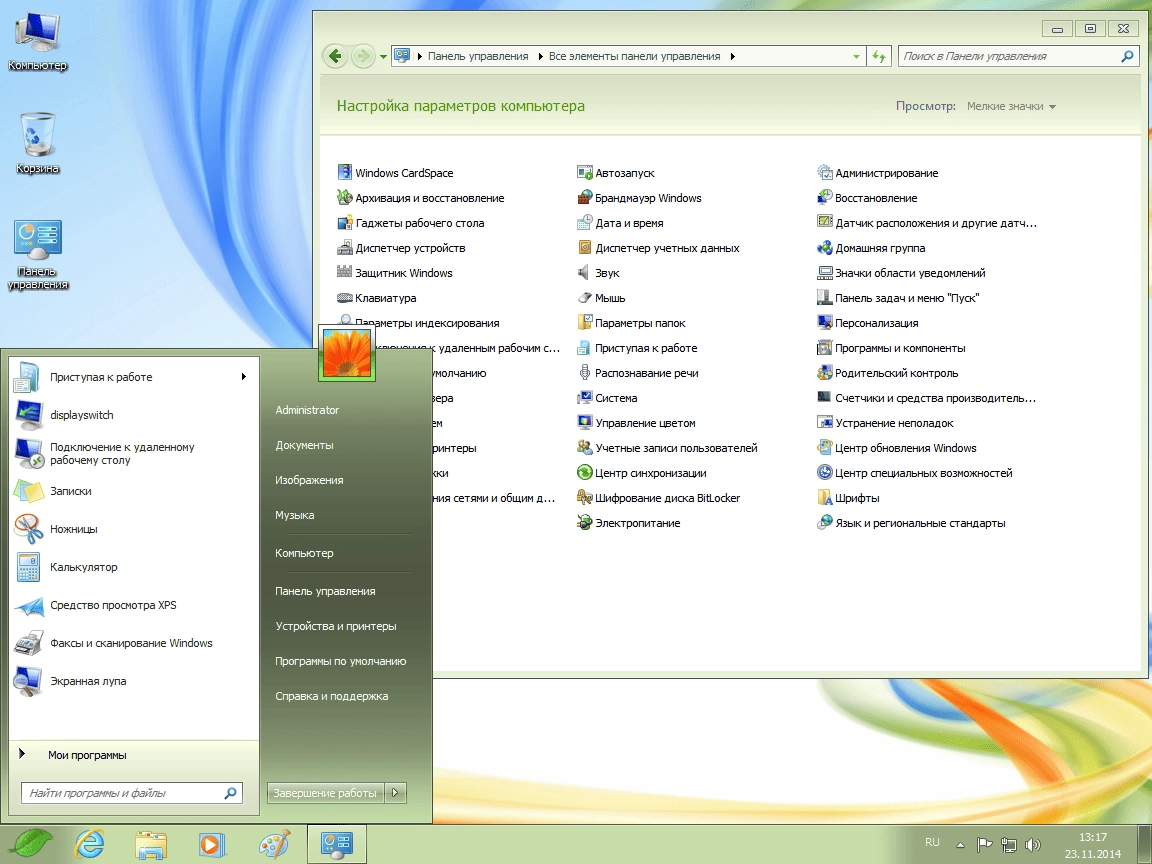Open the Персонализация icon

824,323
